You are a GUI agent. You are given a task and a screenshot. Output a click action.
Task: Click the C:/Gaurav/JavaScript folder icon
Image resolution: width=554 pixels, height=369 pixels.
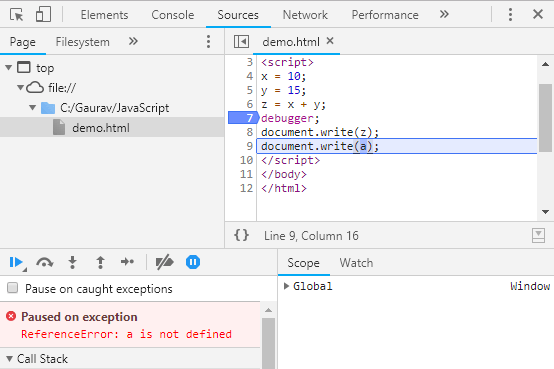48,108
